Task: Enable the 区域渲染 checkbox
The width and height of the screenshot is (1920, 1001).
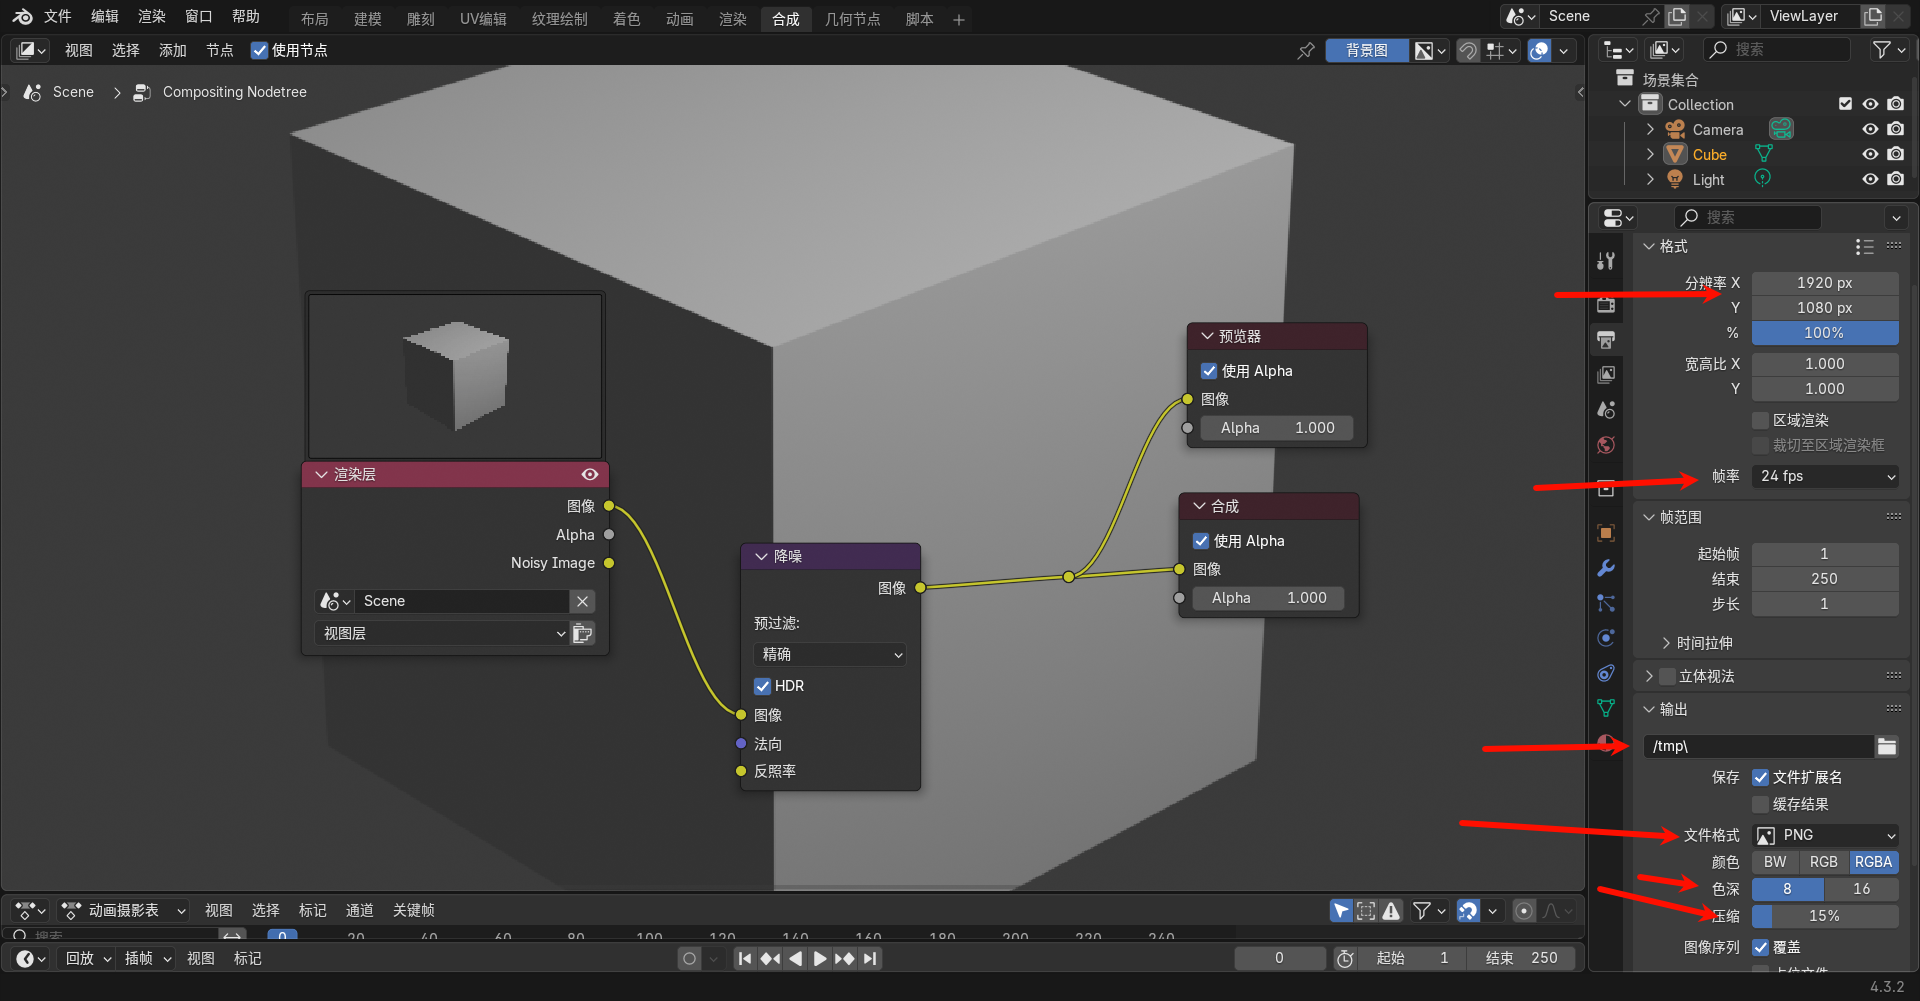Action: pos(1761,420)
